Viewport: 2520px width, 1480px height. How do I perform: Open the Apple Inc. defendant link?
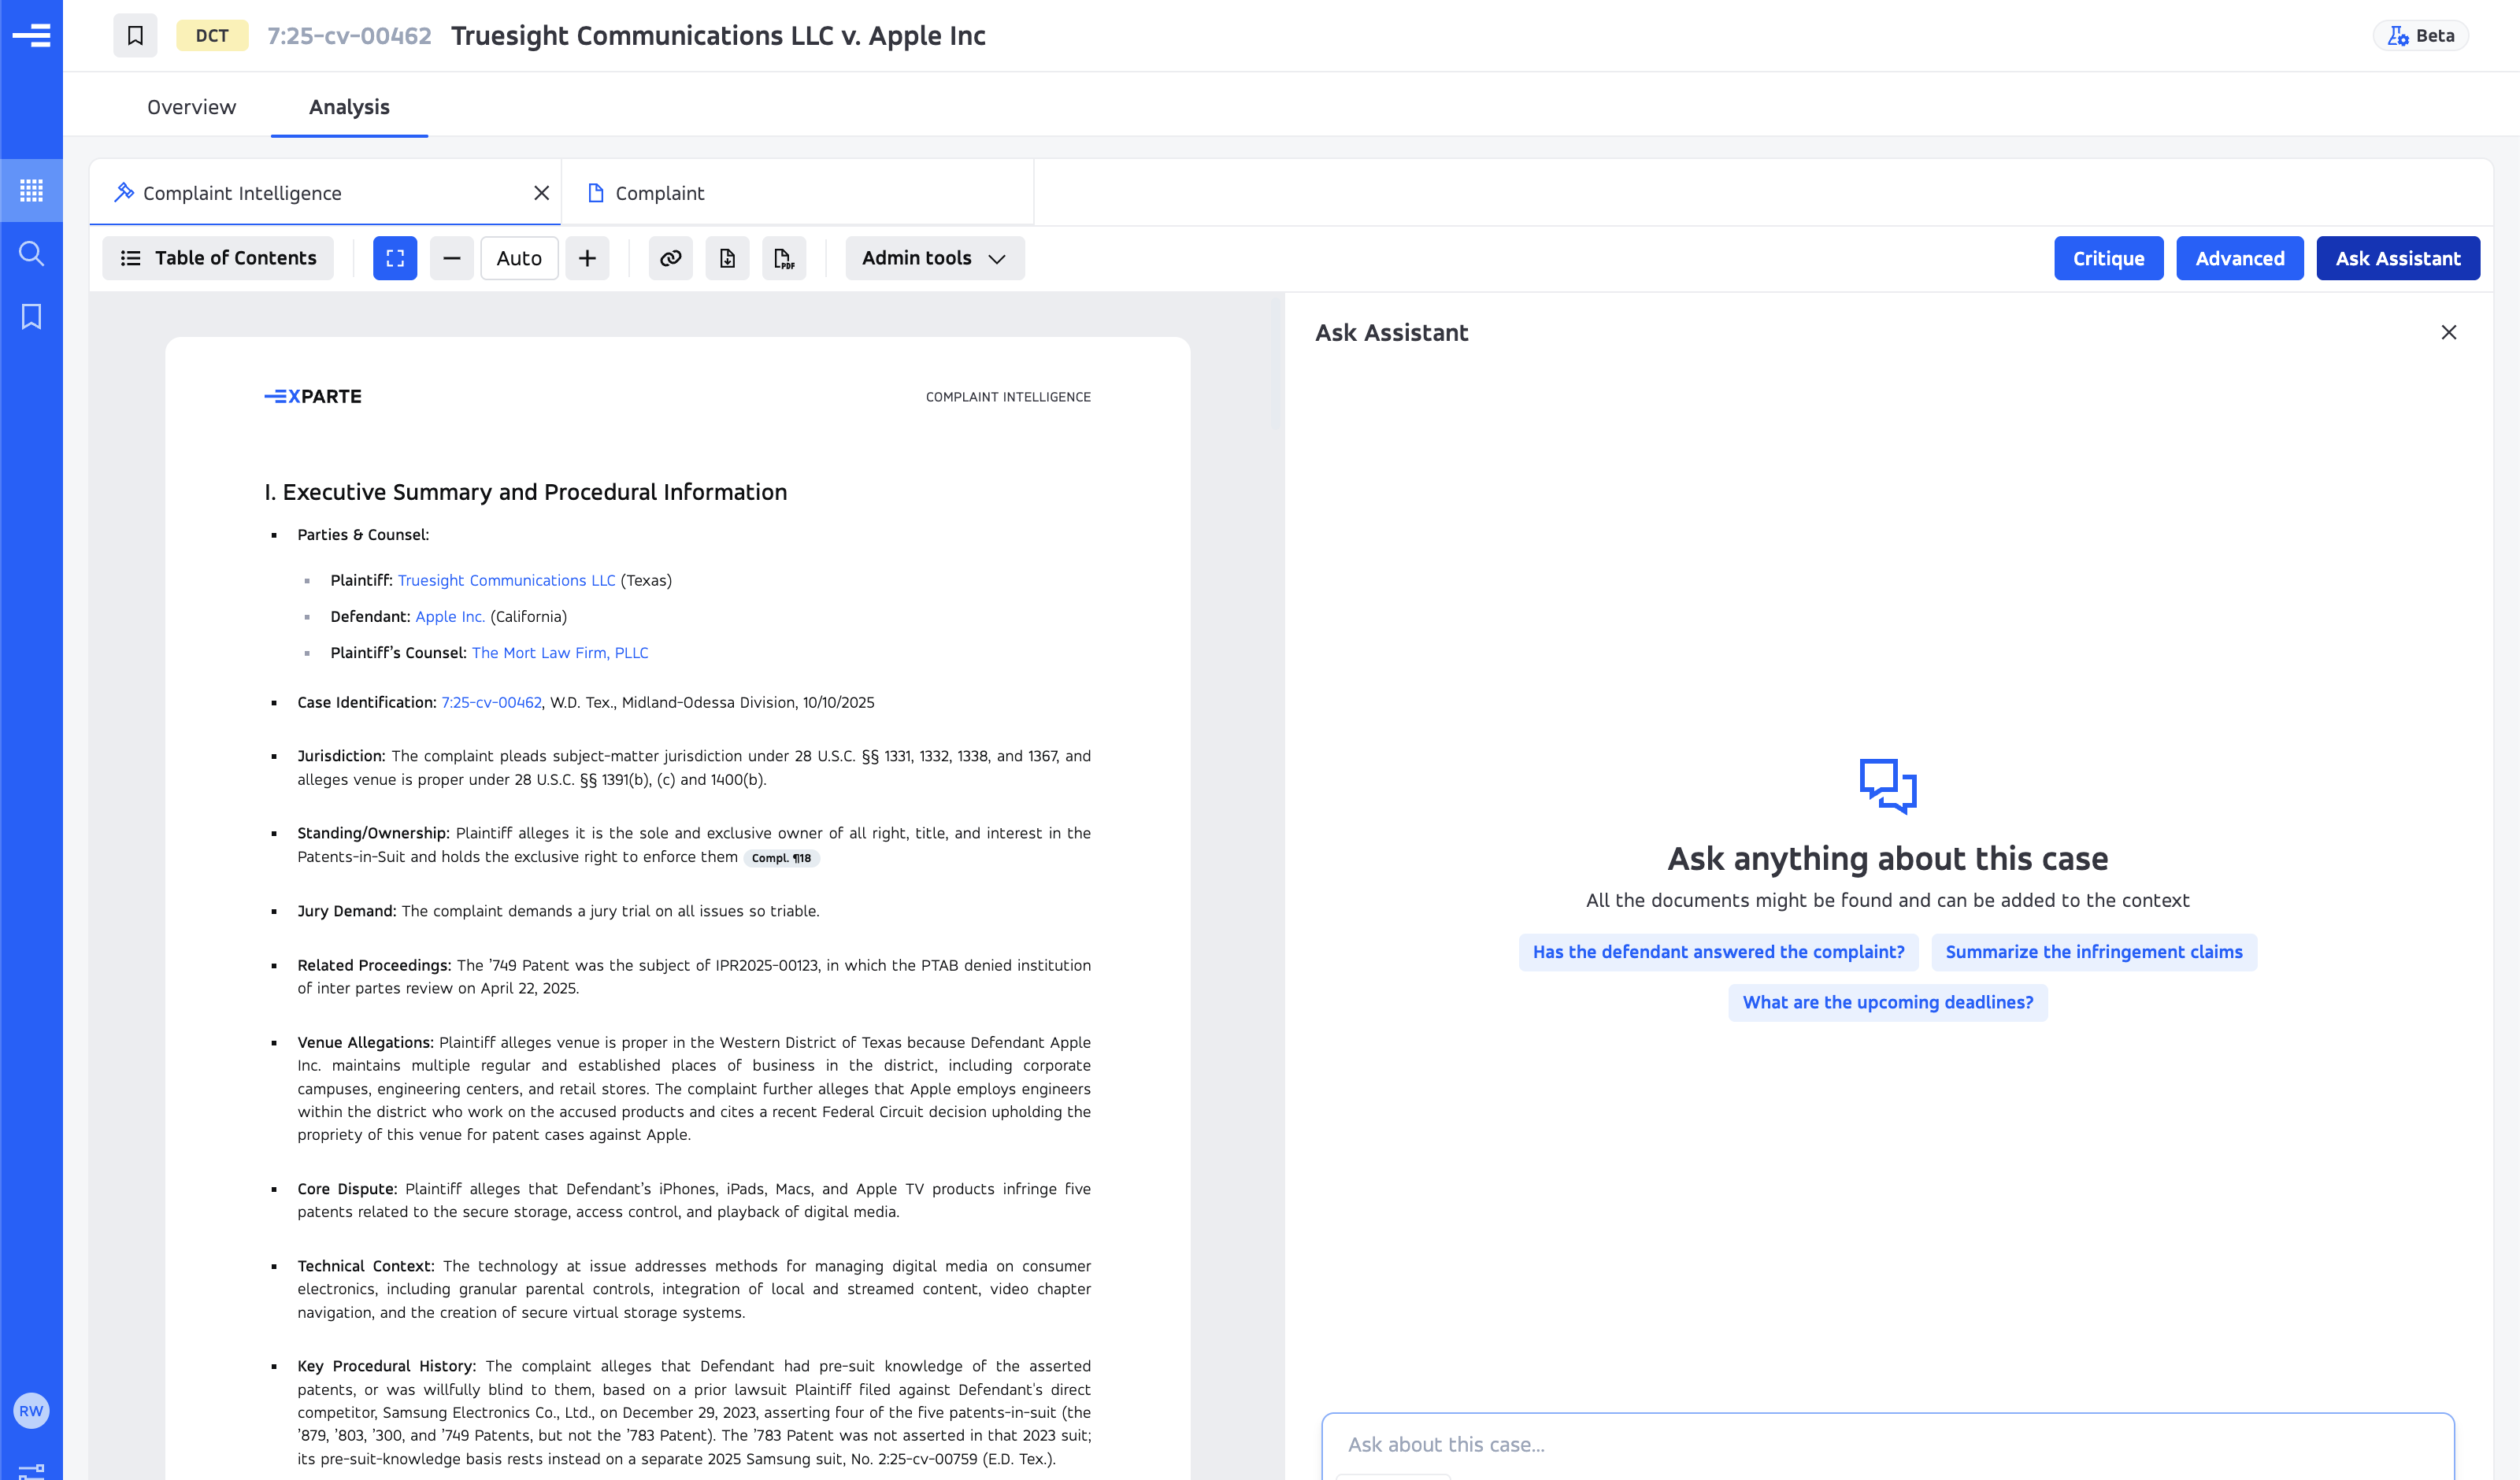click(450, 616)
